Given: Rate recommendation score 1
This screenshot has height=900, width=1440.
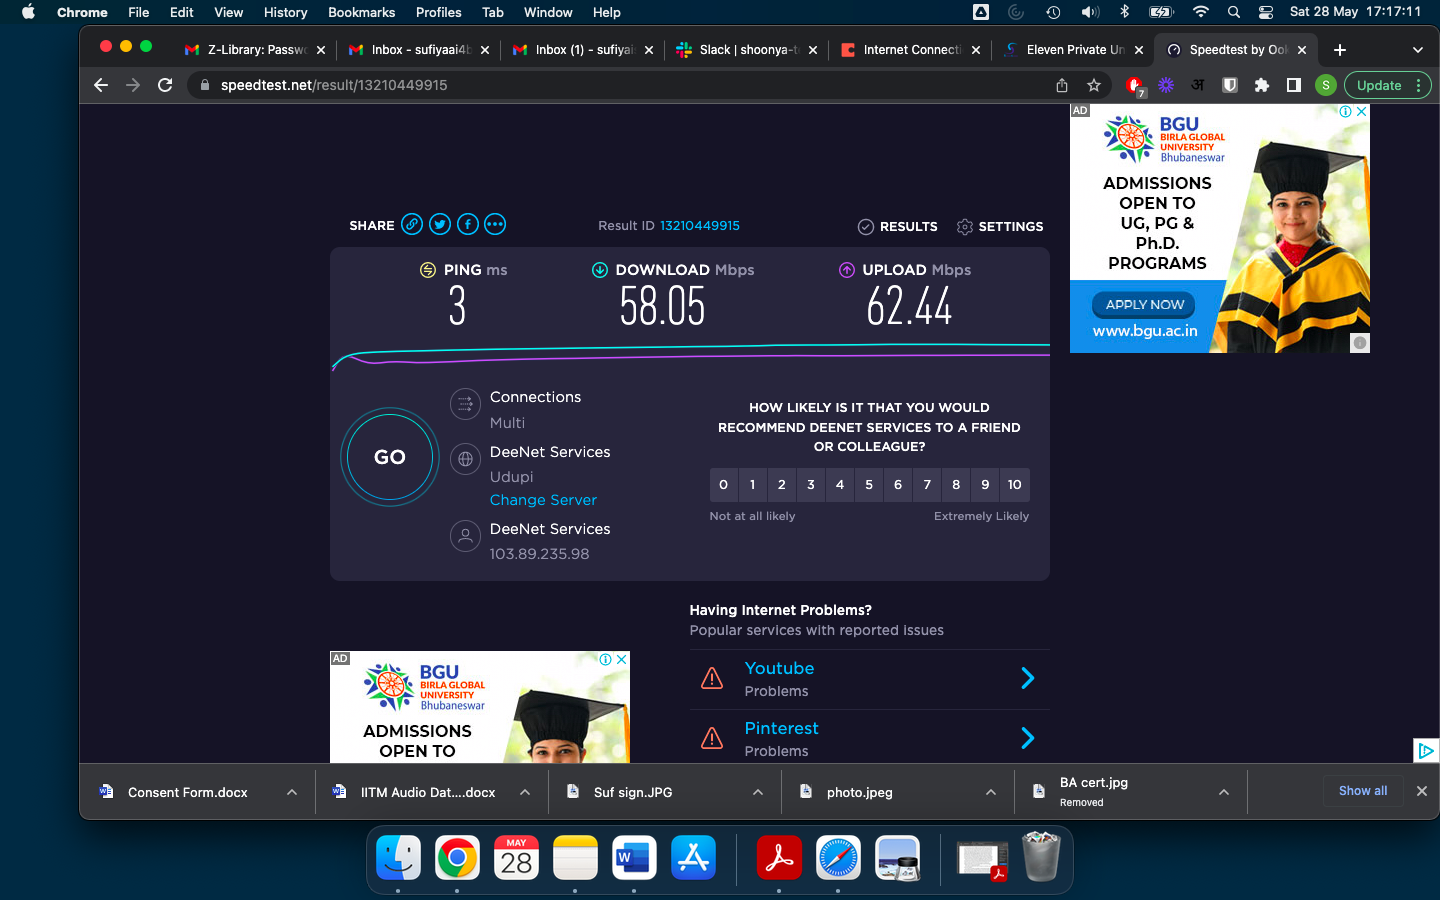Looking at the screenshot, I should point(753,485).
